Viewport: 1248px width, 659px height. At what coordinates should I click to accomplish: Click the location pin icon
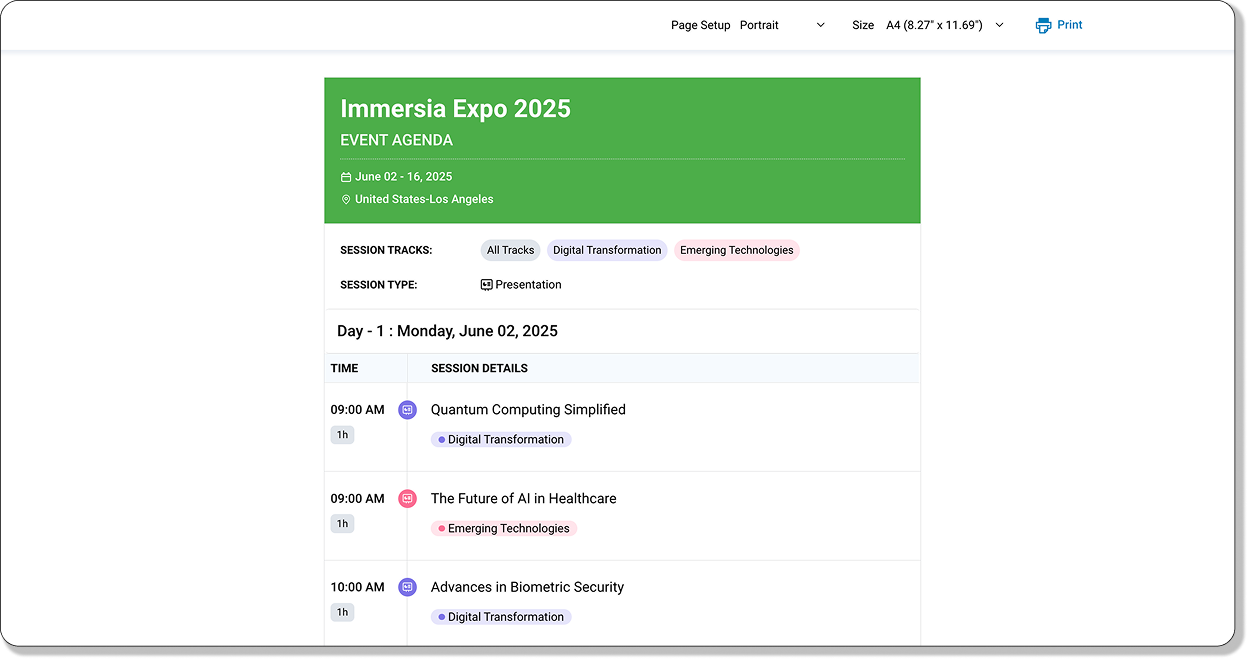tap(346, 200)
